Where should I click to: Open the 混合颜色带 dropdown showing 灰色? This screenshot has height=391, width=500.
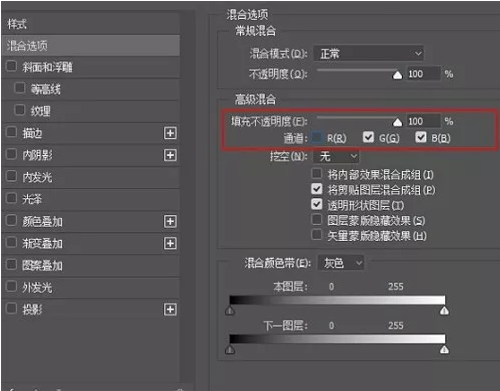[341, 263]
